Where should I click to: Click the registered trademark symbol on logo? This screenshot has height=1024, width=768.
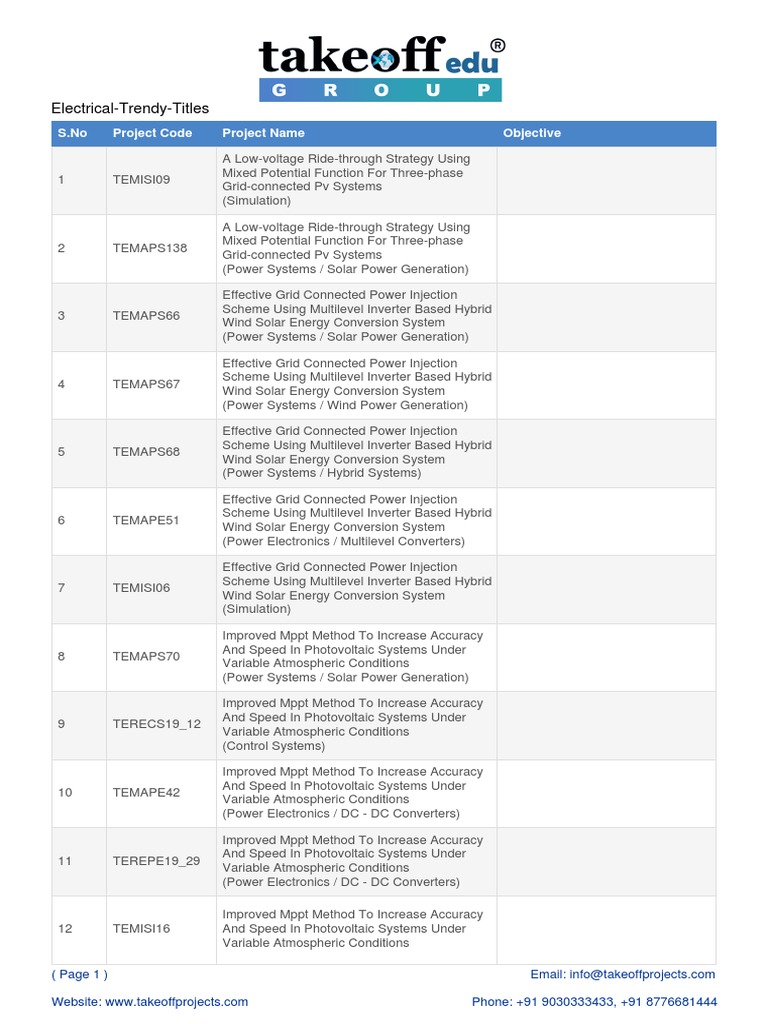tap(497, 45)
